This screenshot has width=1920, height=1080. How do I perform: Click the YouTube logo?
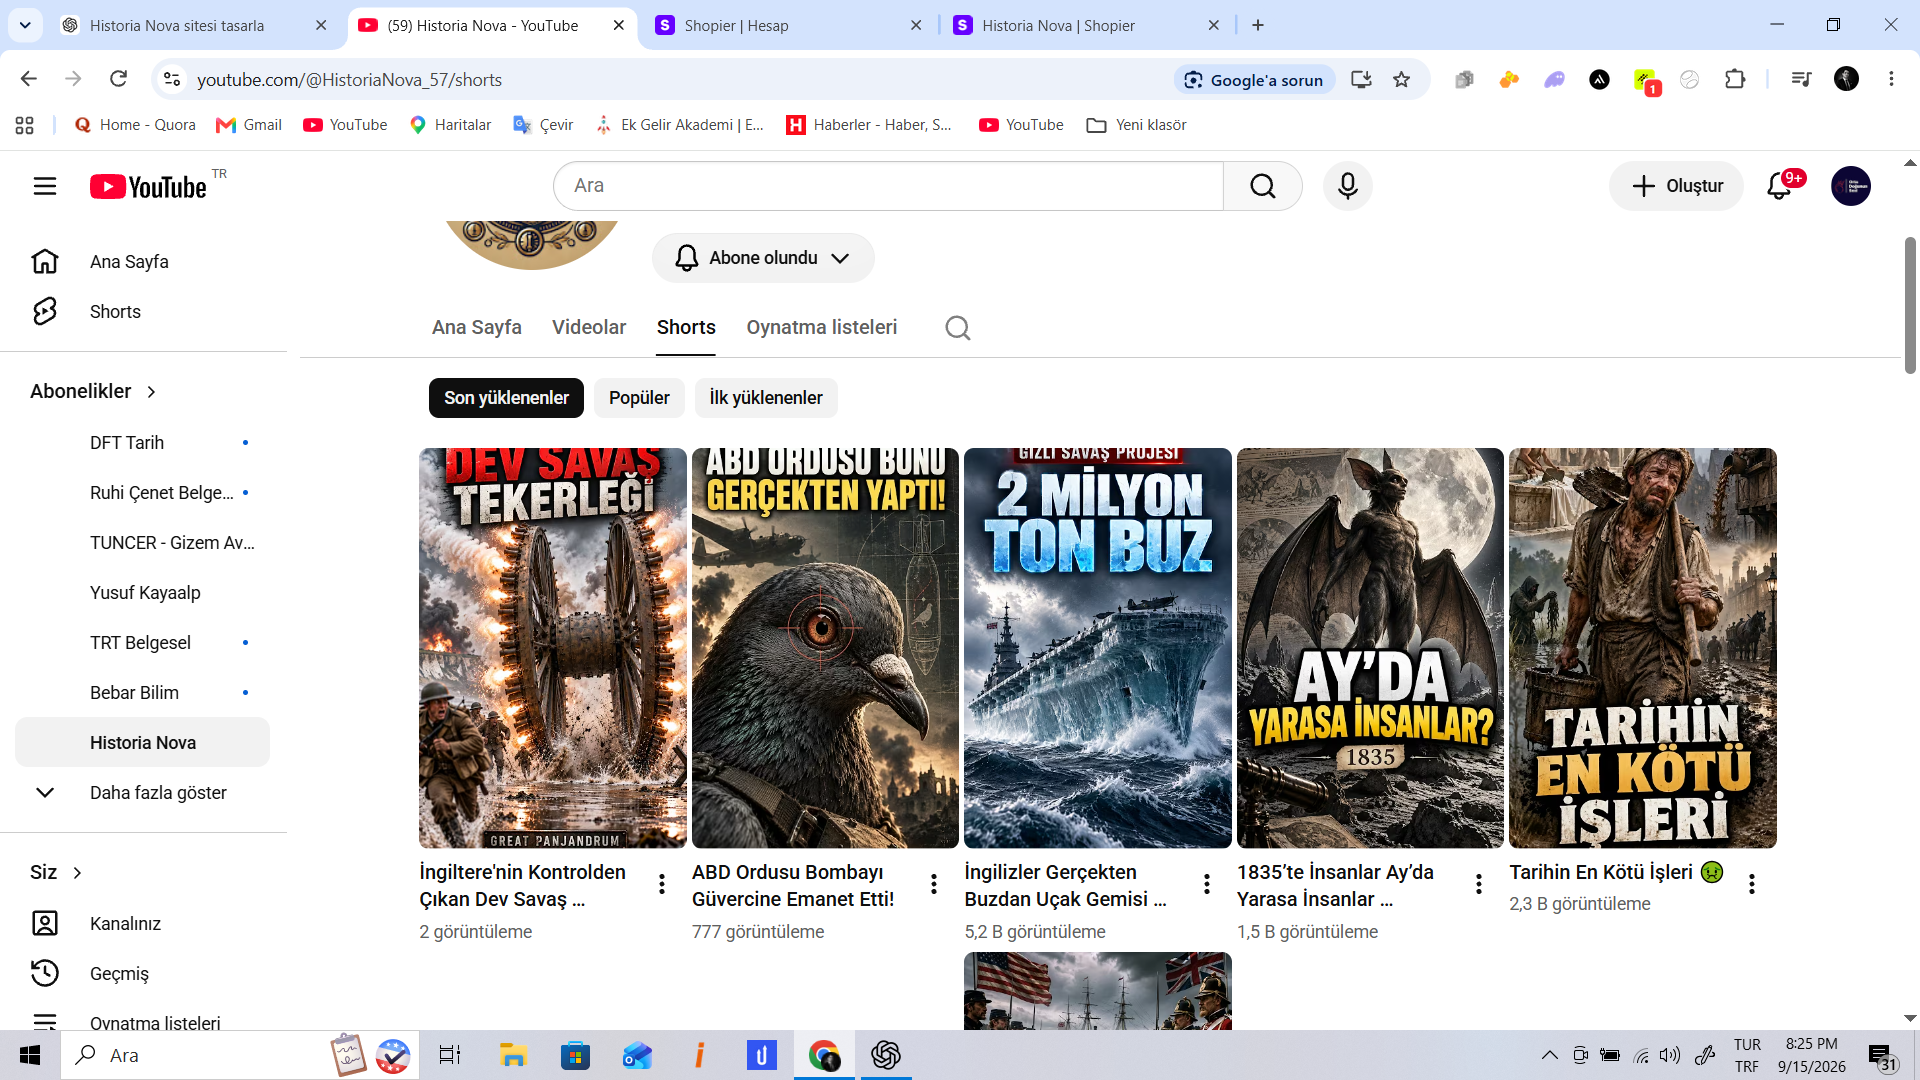coord(148,187)
